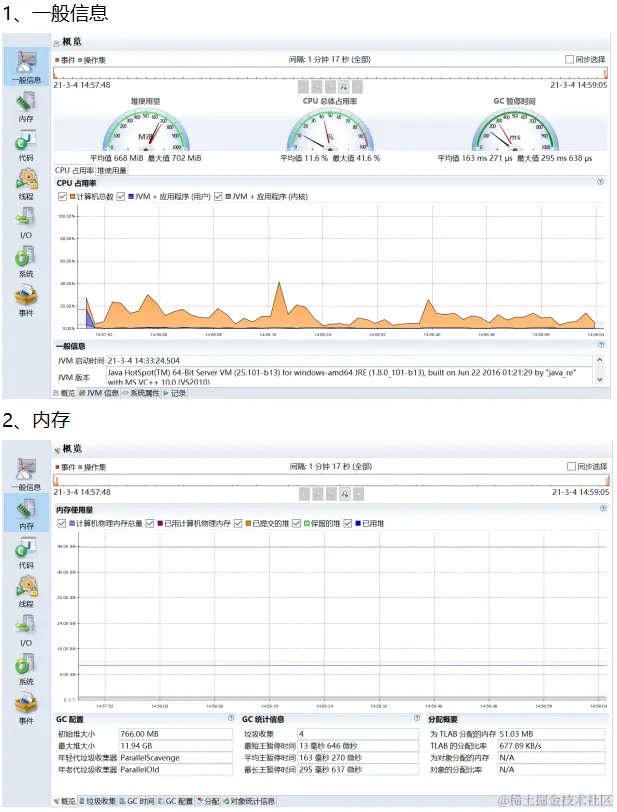The width and height of the screenshot is (617, 812).
Task: Click rightmost range navigation button in CPU view
Action: 357,87
